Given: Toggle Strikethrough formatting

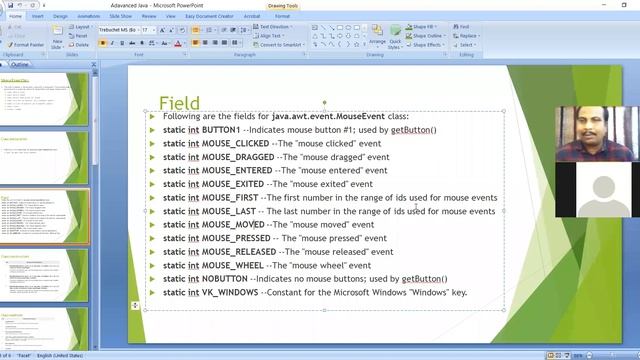Looking at the screenshot, I should pyautogui.click(x=132, y=43).
